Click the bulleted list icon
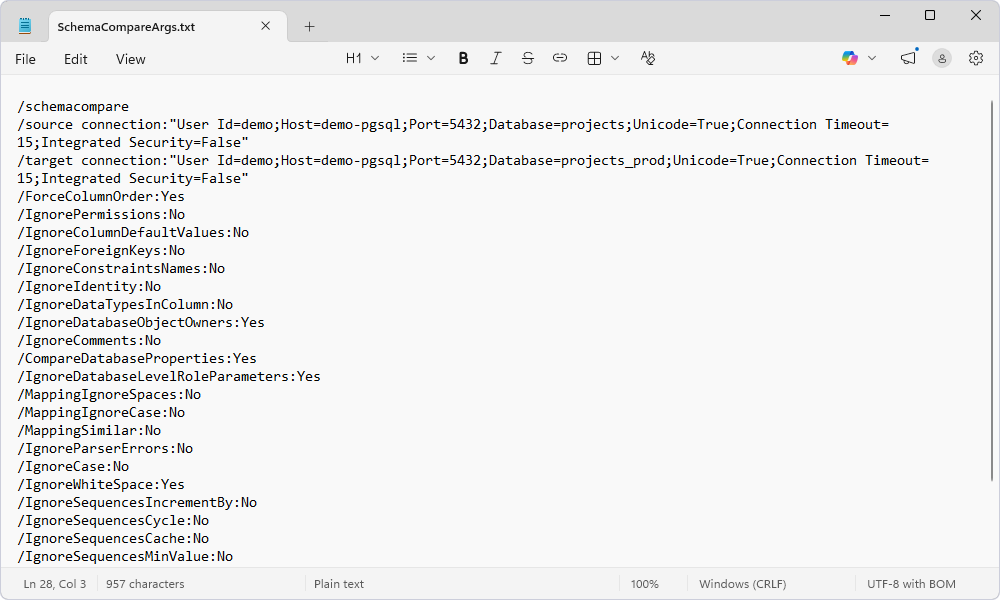 click(410, 58)
